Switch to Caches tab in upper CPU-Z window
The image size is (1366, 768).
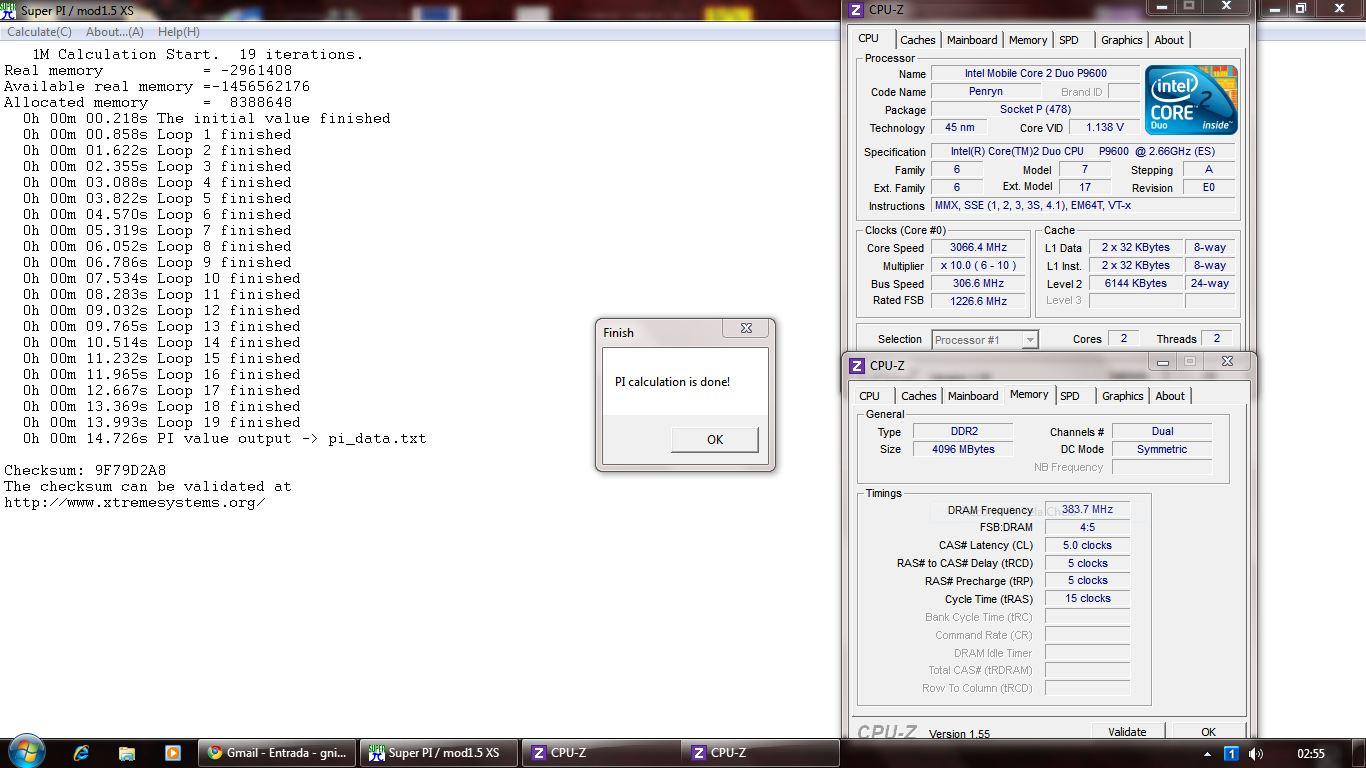tap(917, 40)
